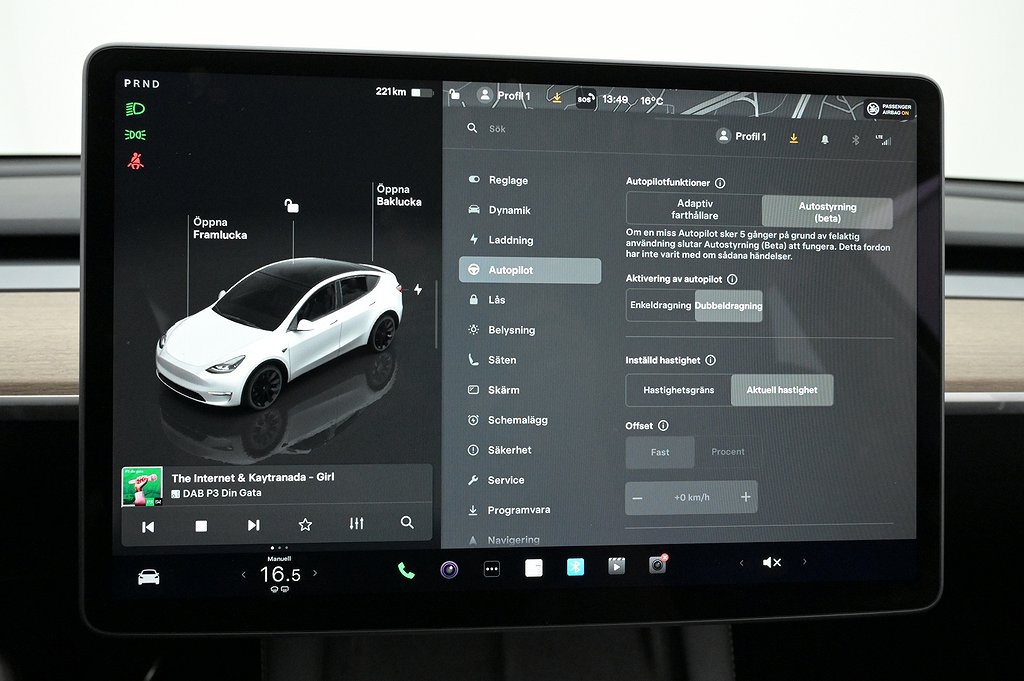
Task: Mark the current station as favorite
Action: (x=305, y=525)
